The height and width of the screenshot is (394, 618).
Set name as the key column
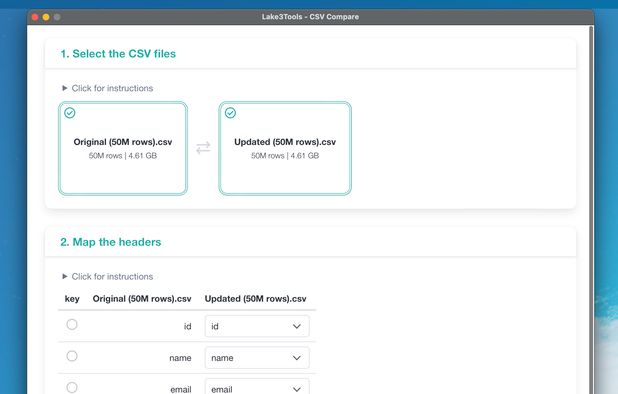point(72,356)
